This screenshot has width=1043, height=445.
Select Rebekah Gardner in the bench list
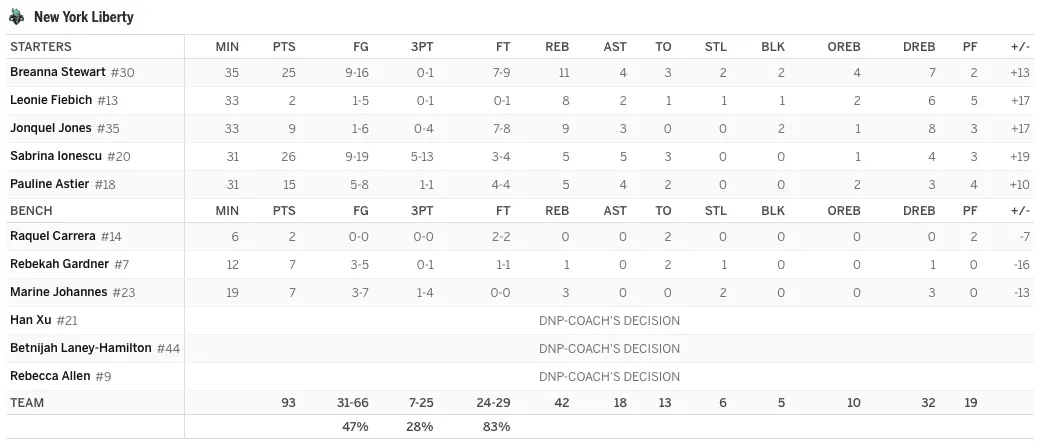tap(59, 264)
